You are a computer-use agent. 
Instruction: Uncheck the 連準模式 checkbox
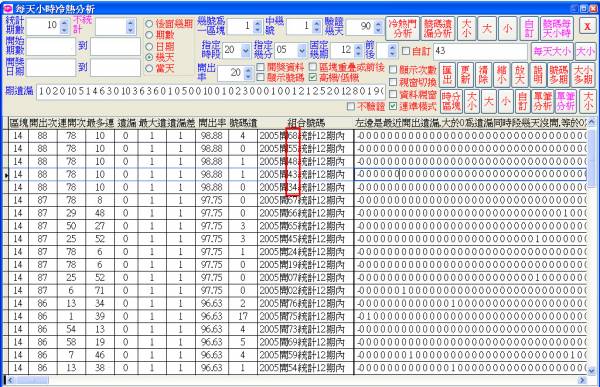[x=393, y=106]
